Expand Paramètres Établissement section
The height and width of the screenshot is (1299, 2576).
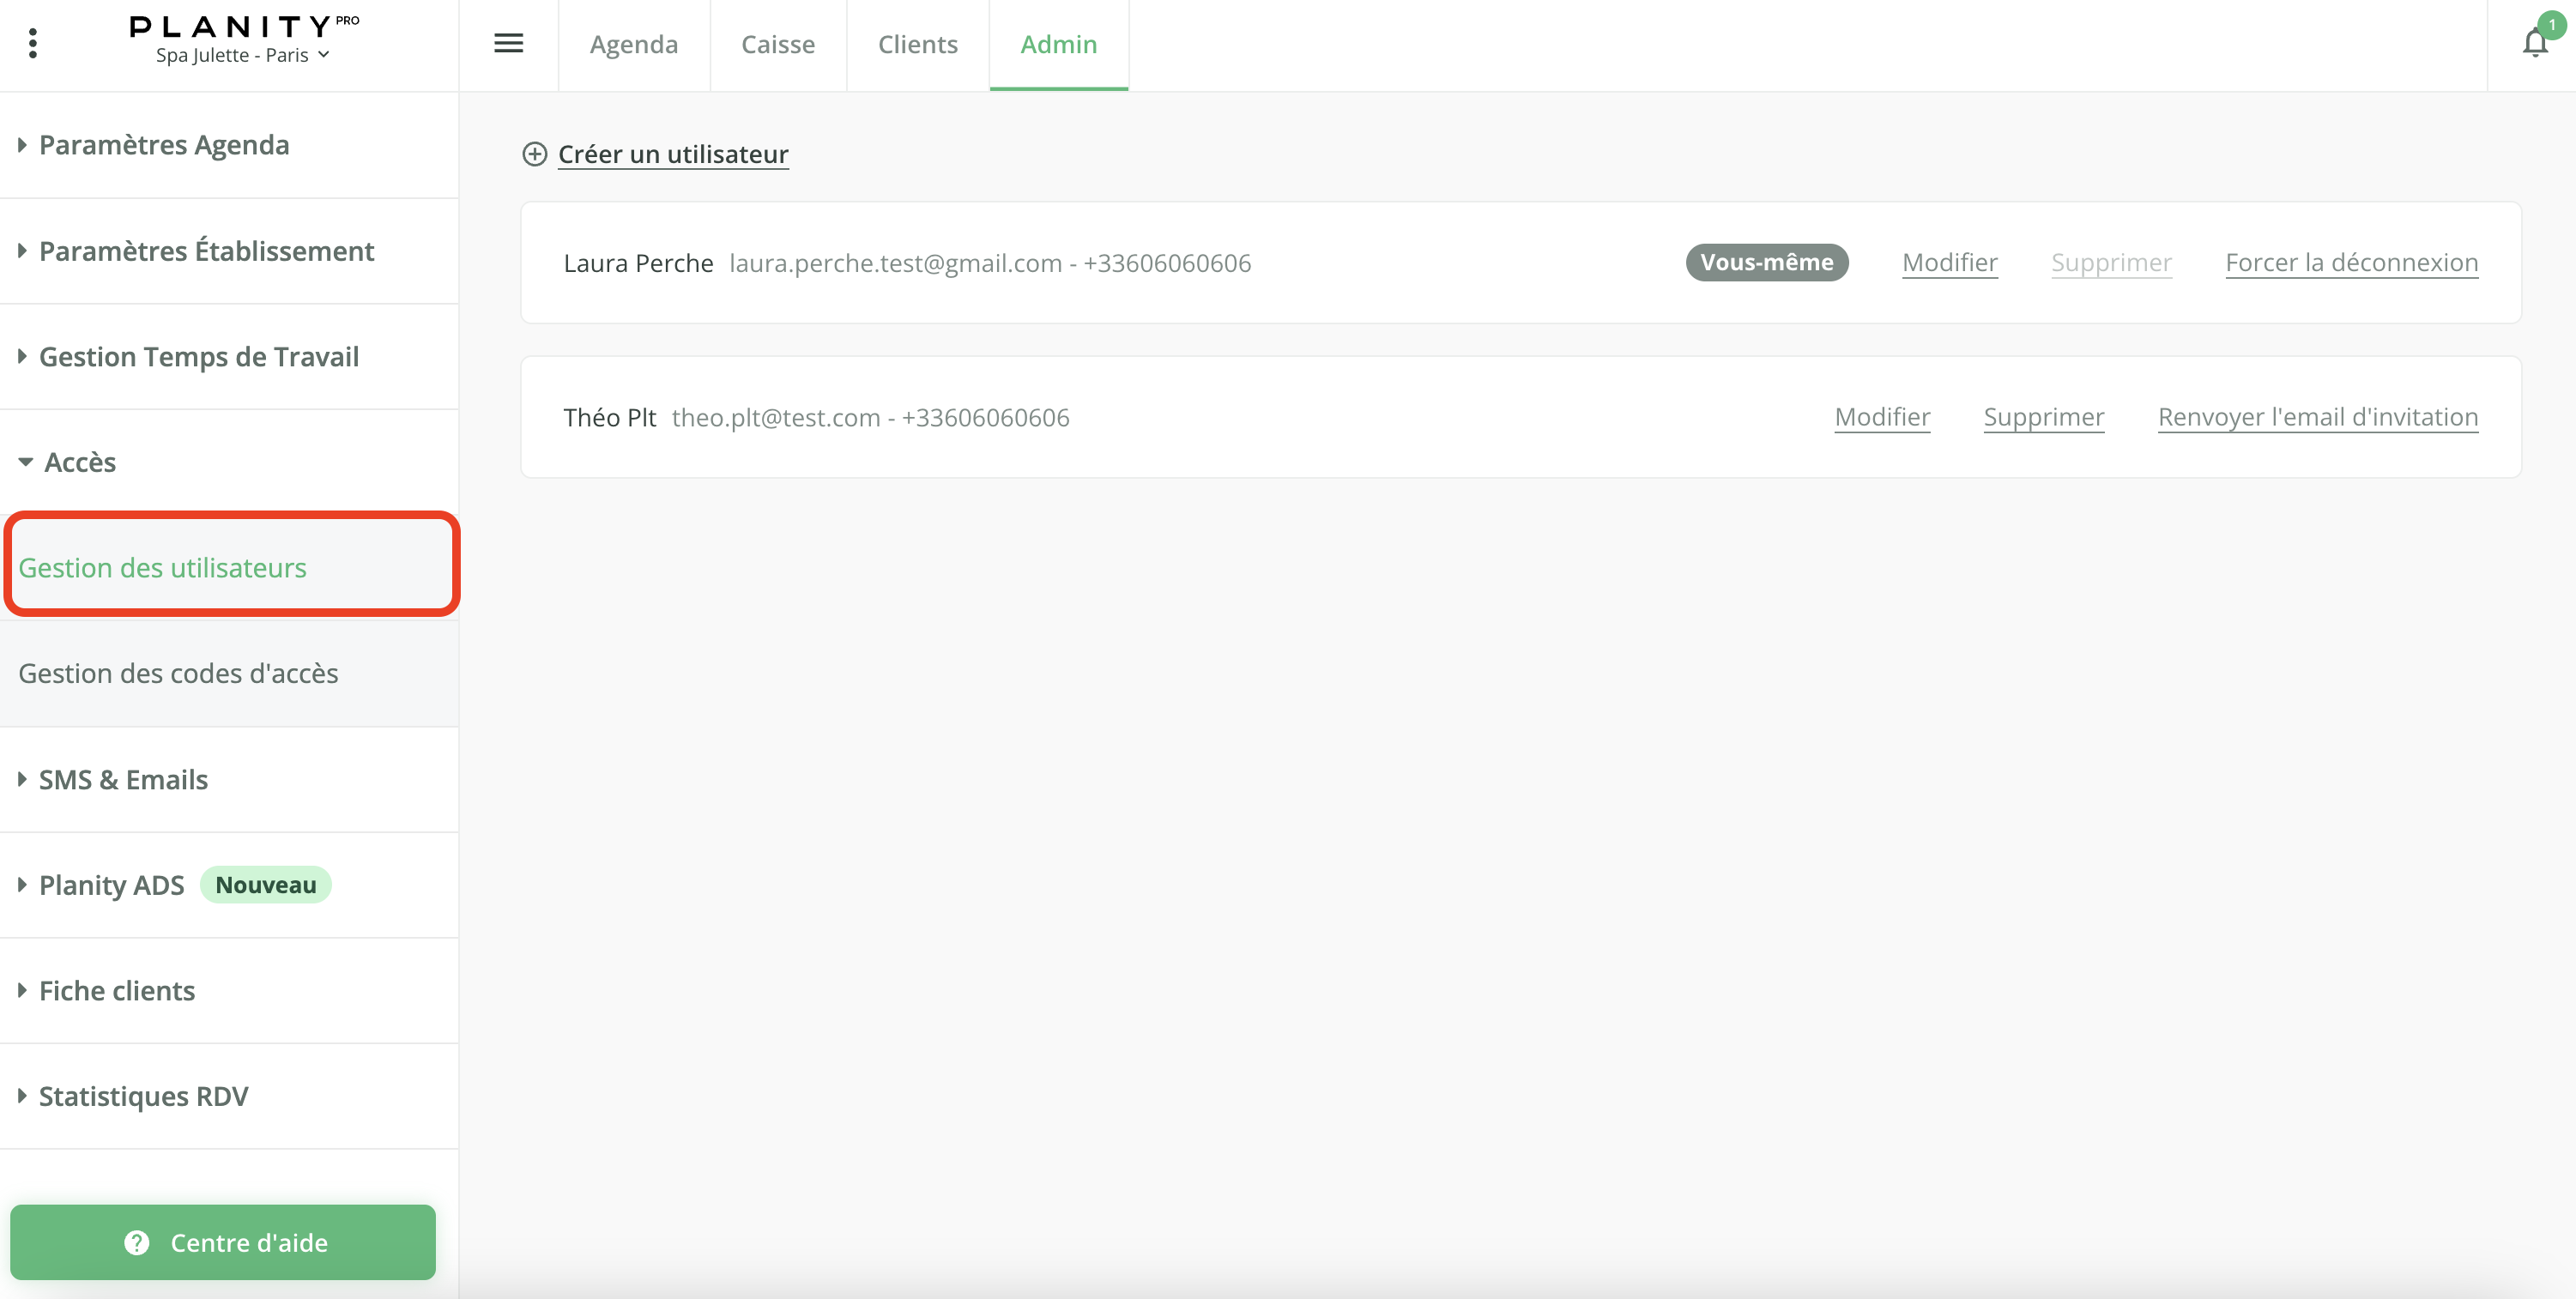(x=206, y=251)
